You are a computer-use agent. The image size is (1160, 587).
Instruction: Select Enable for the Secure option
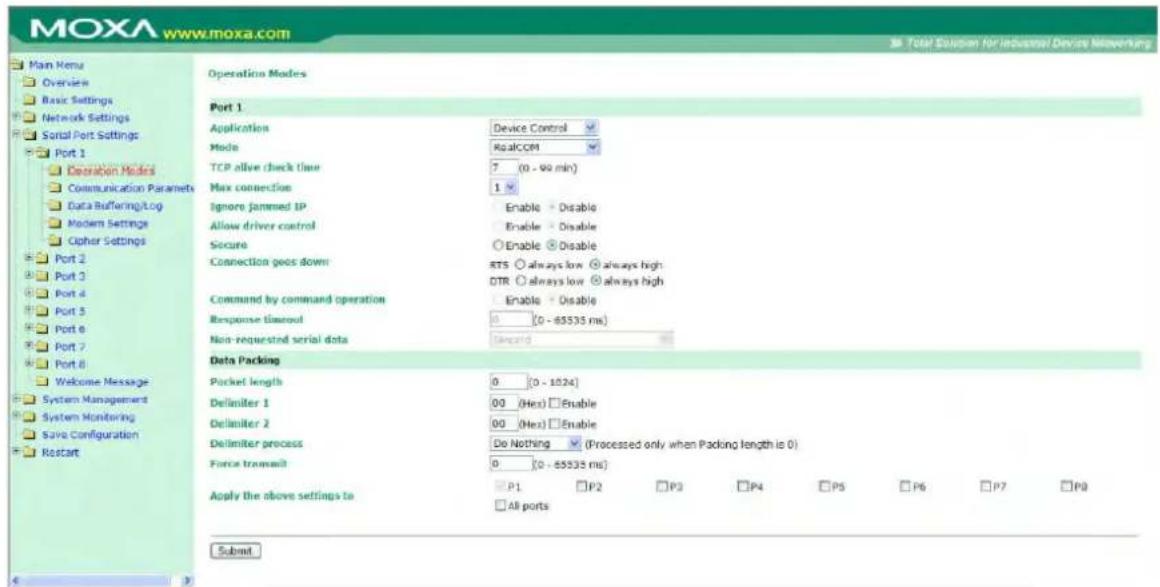click(497, 246)
